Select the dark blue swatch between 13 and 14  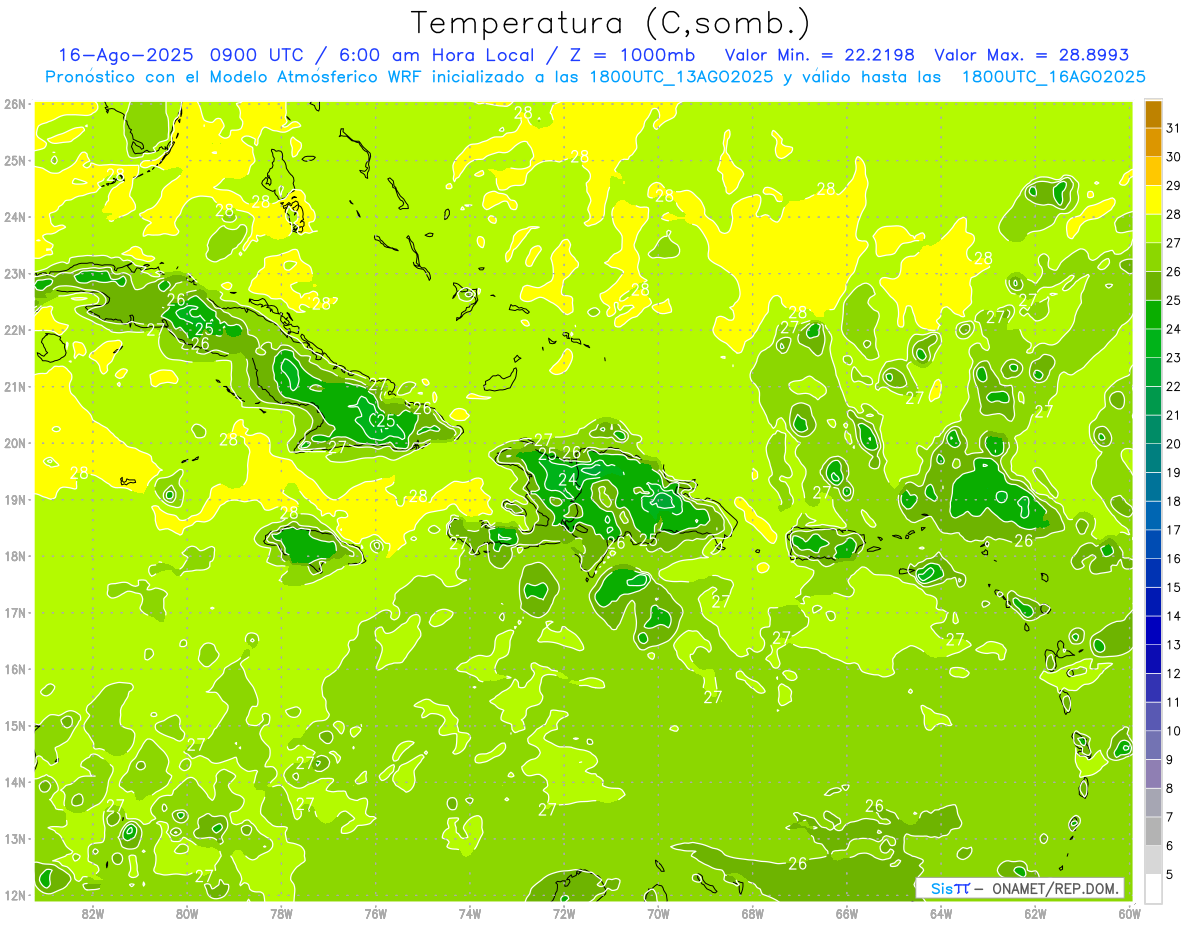click(x=1154, y=630)
